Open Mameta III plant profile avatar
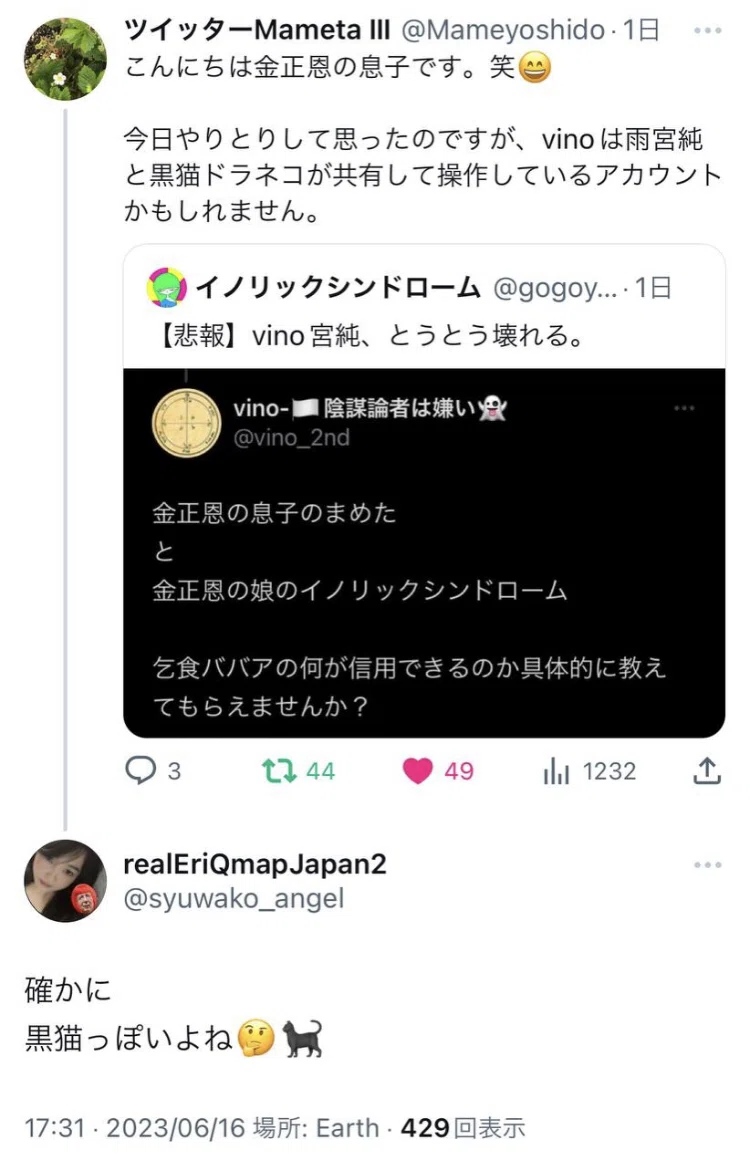 pyautogui.click(x=65, y=58)
